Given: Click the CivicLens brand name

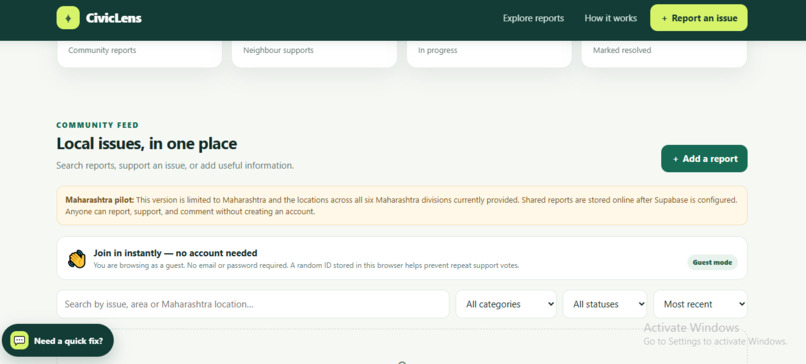Looking at the screenshot, I should pyautogui.click(x=114, y=19).
